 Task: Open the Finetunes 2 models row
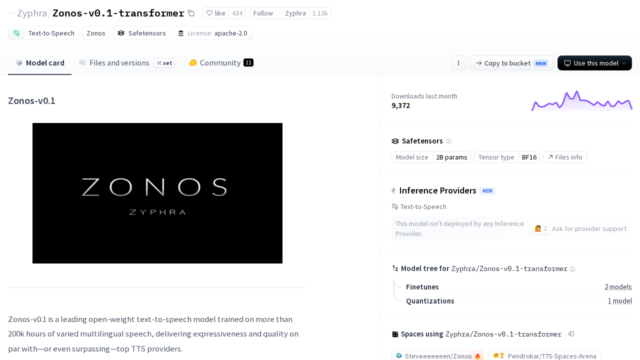point(518,287)
